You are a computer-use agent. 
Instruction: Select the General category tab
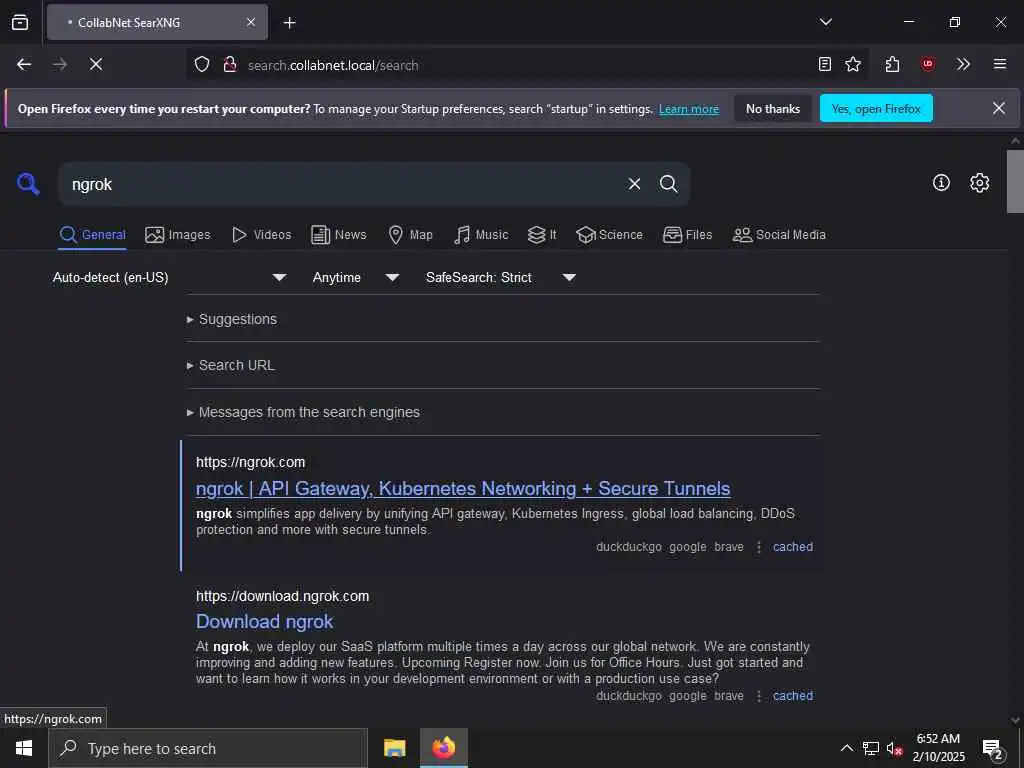[x=92, y=235]
